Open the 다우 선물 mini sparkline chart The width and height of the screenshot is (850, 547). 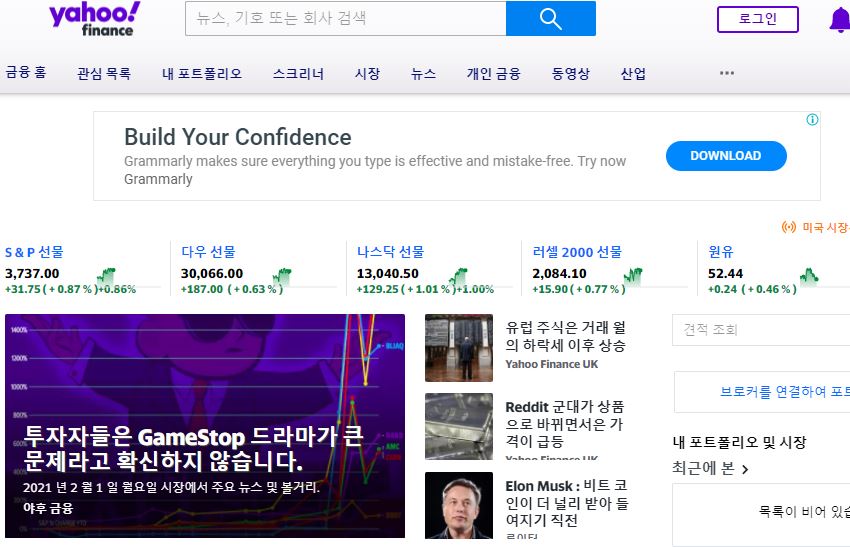pyautogui.click(x=282, y=276)
